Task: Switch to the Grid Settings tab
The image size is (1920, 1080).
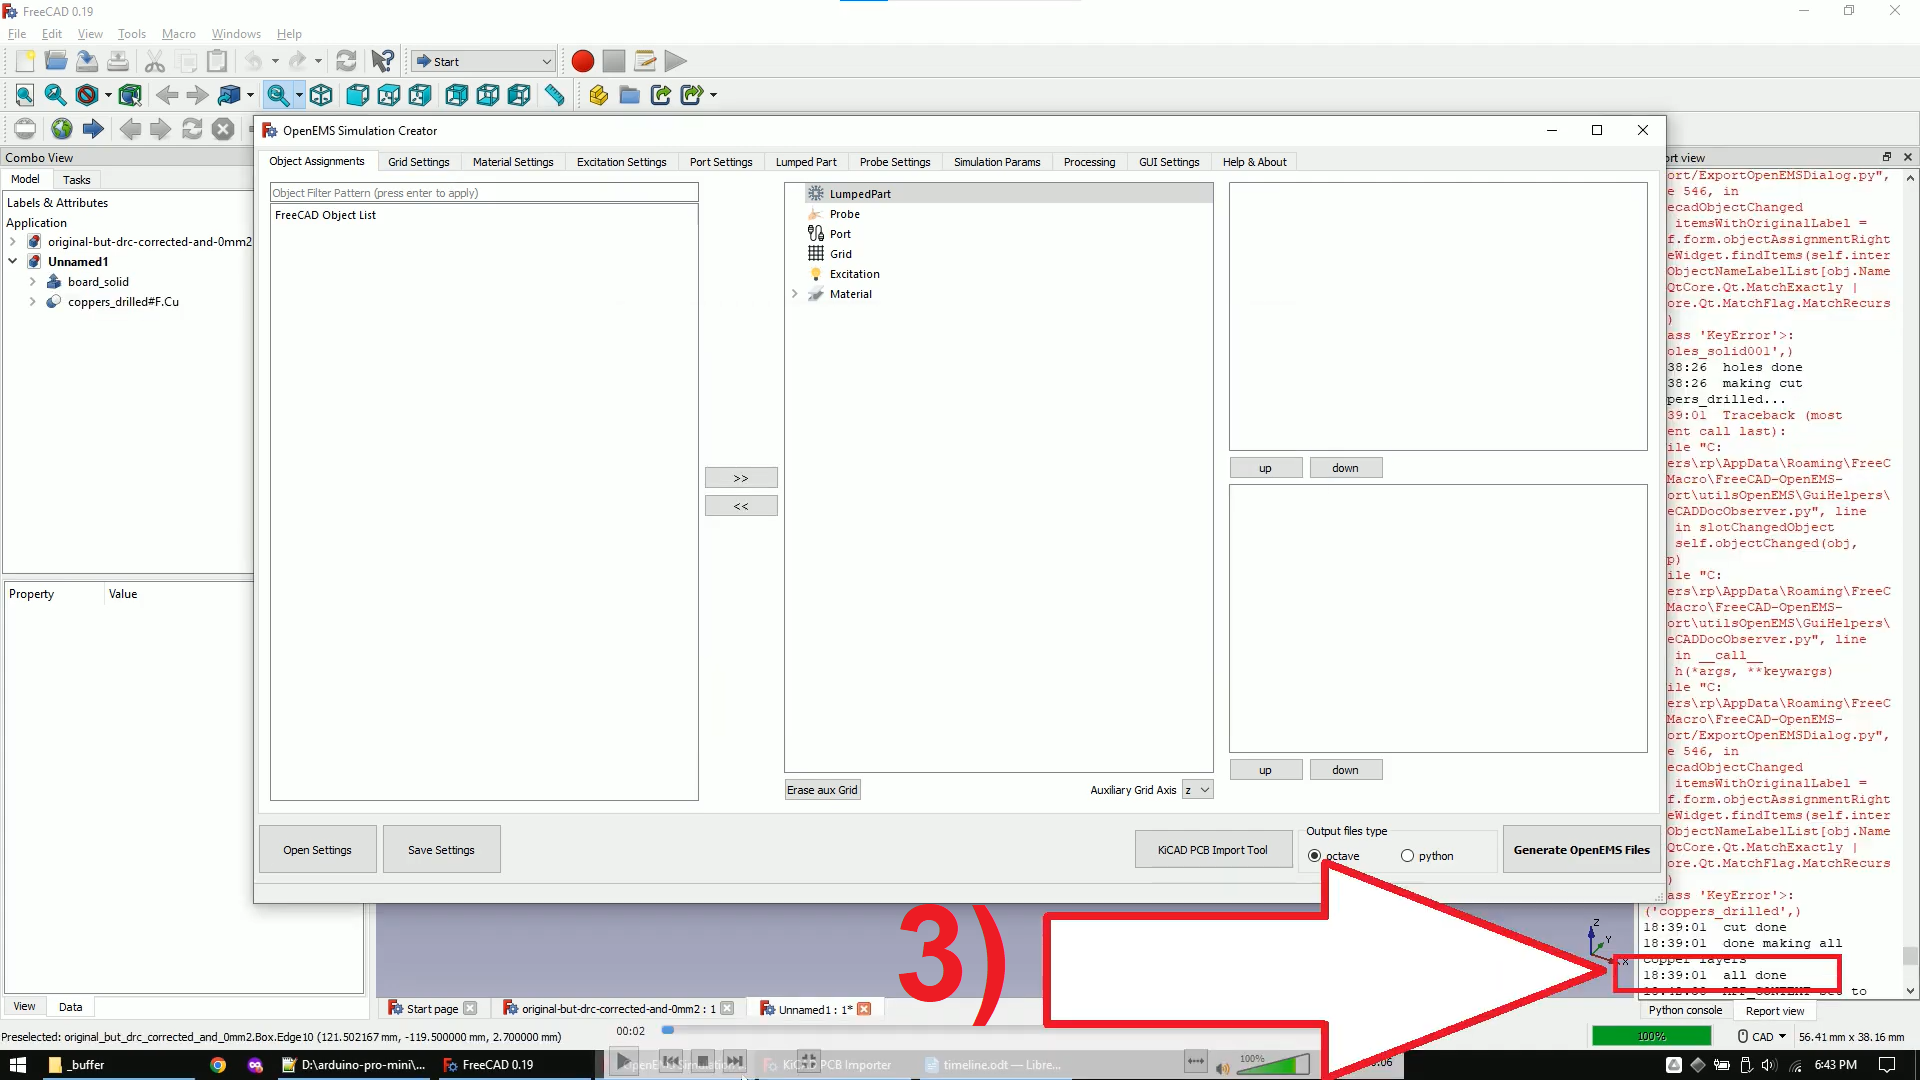Action: click(x=418, y=162)
